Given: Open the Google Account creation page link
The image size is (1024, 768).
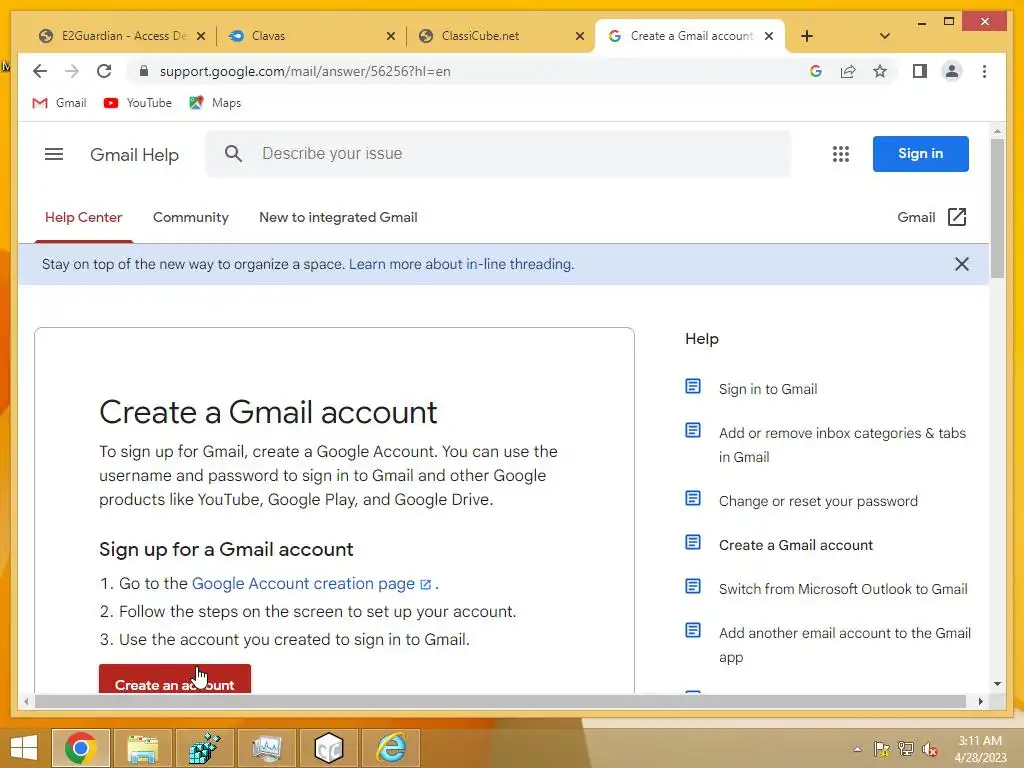Looking at the screenshot, I should pyautogui.click(x=312, y=583).
